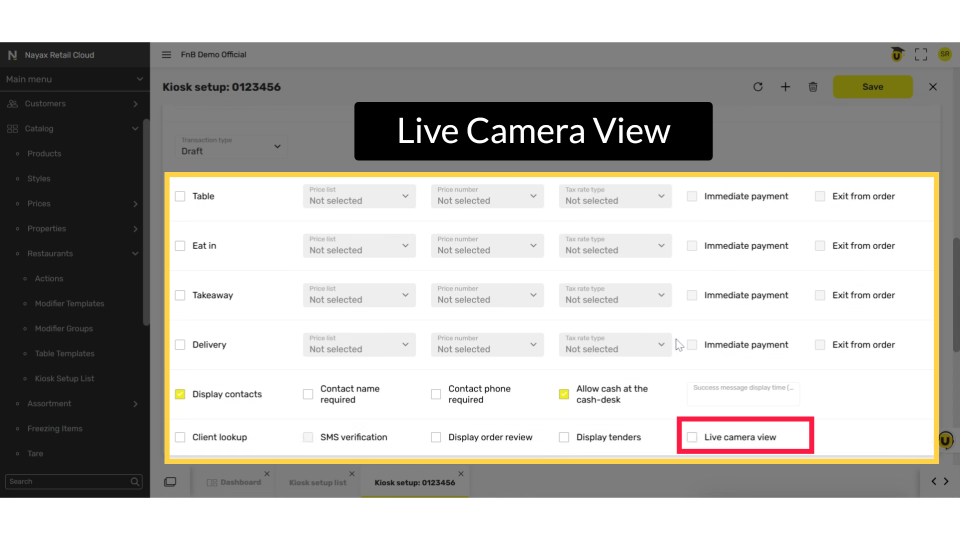Image resolution: width=960 pixels, height=540 pixels.
Task: Click the search magnifier icon in sidebar
Action: point(136,482)
